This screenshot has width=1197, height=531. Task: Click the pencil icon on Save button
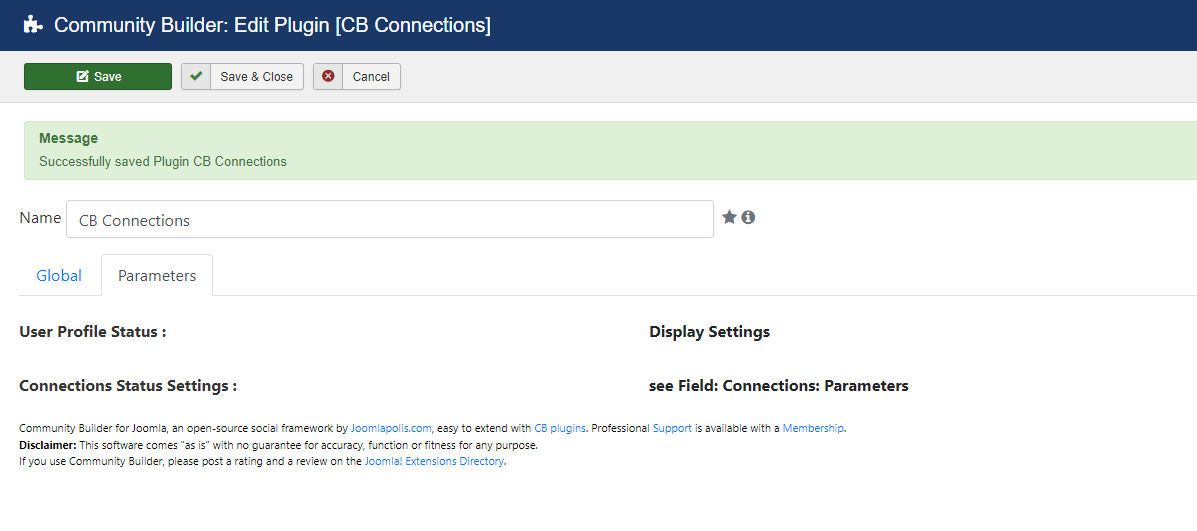click(x=82, y=76)
